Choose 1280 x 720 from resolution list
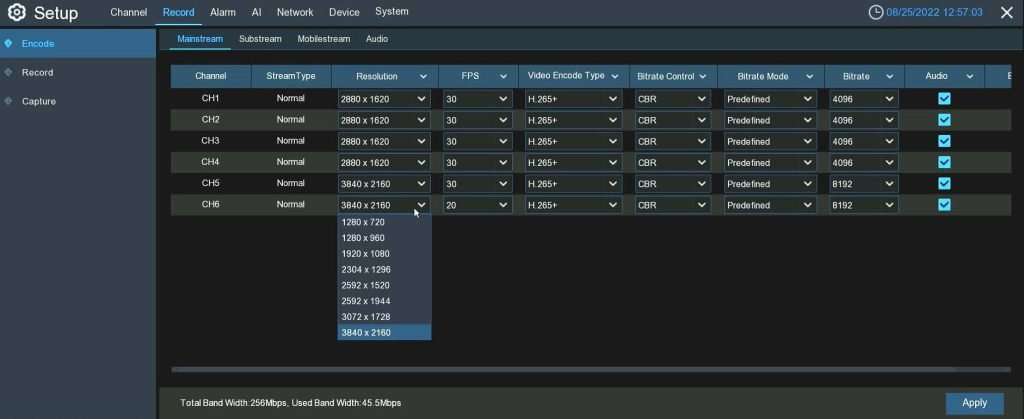The width and height of the screenshot is (1024, 419). click(384, 222)
